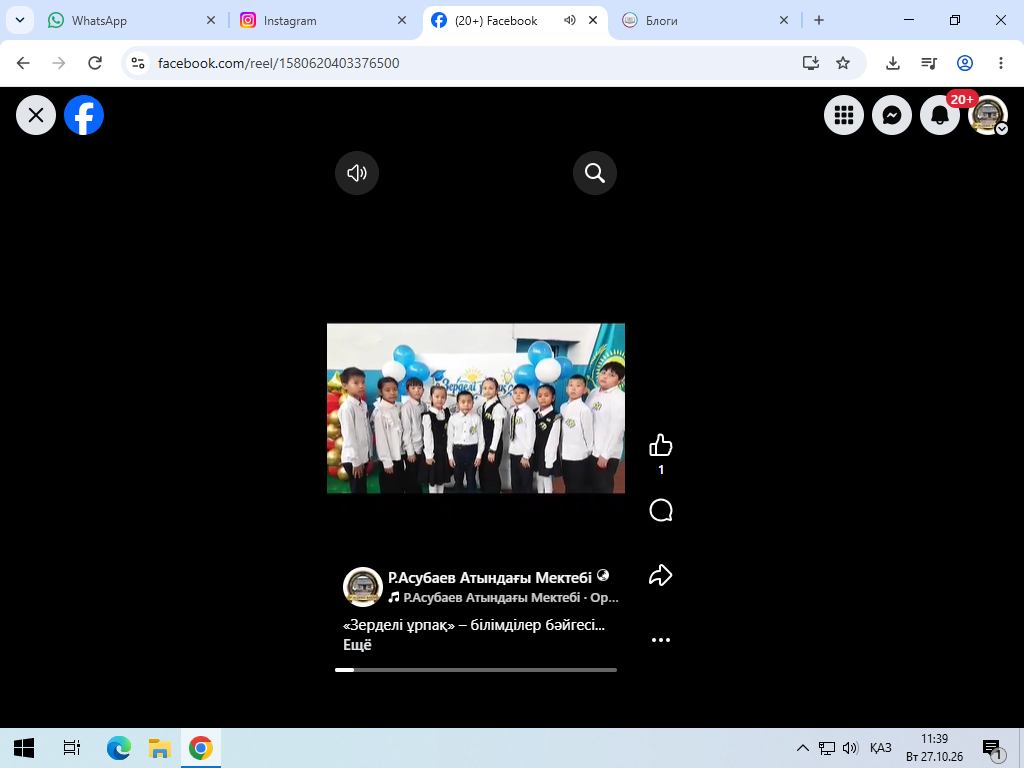Open the Windows Start menu
1024x768 pixels.
coord(24,748)
